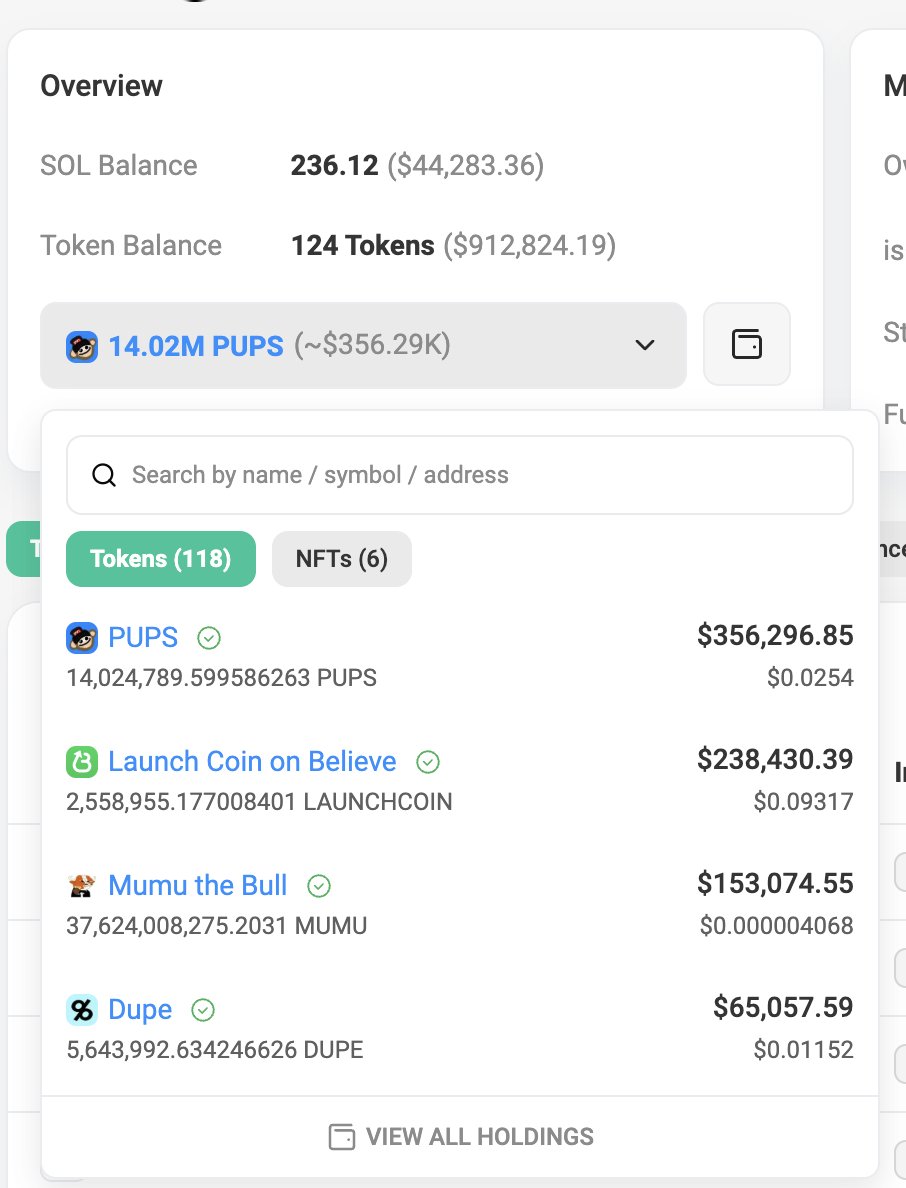This screenshot has width=906, height=1188.
Task: Click the PUPS value $356,296.85
Action: coord(775,635)
